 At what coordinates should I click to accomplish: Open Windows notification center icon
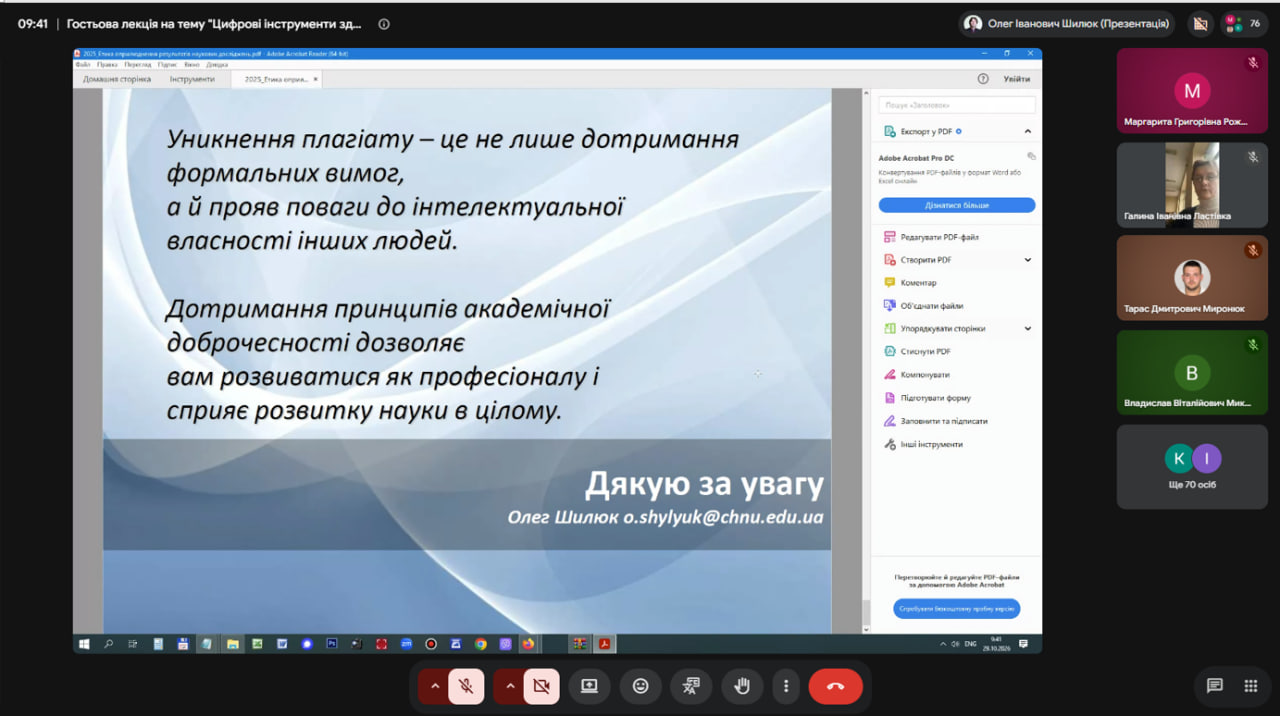tap(1023, 644)
